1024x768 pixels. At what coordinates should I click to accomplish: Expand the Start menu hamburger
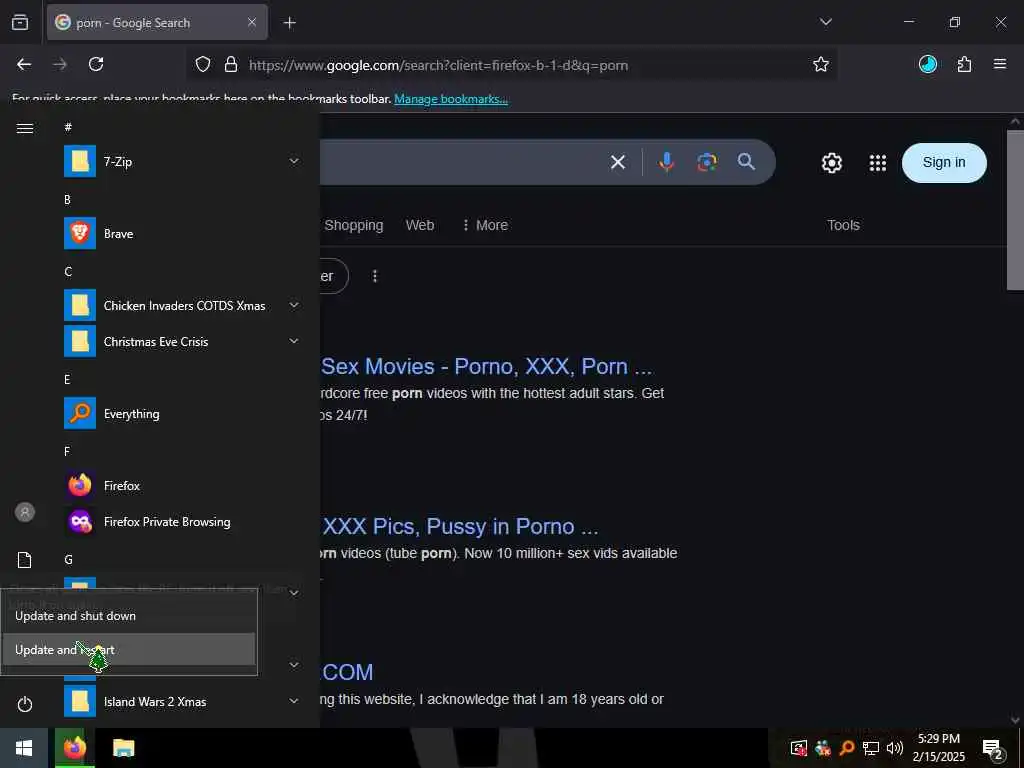(25, 128)
